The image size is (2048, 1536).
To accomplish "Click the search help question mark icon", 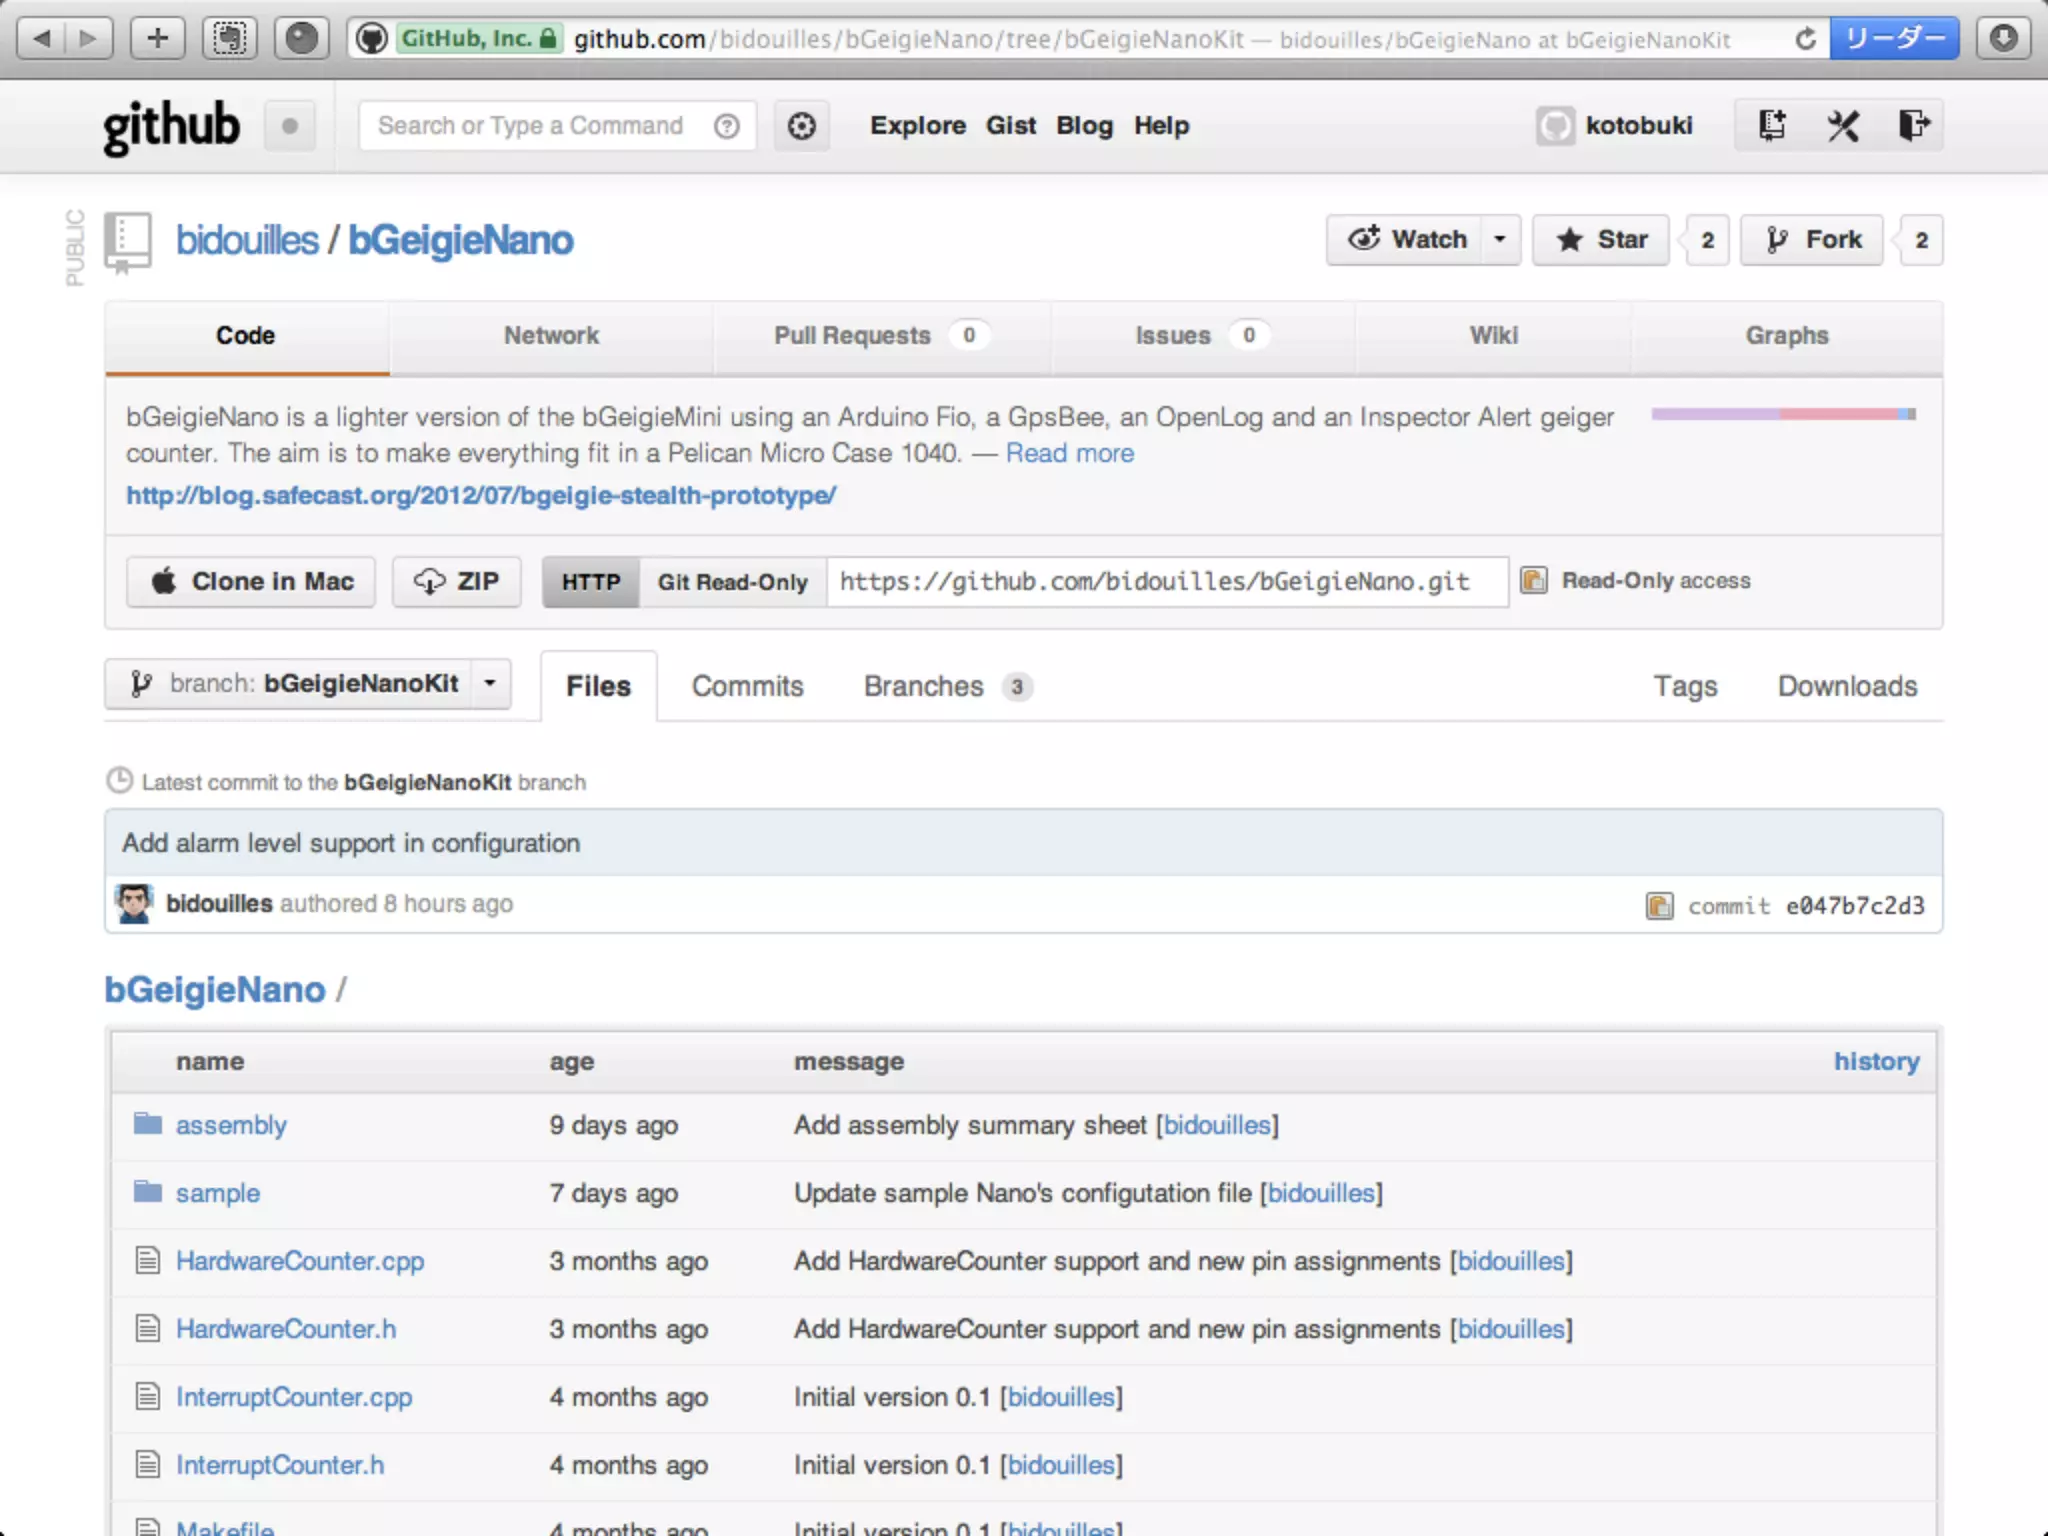I will click(x=727, y=126).
